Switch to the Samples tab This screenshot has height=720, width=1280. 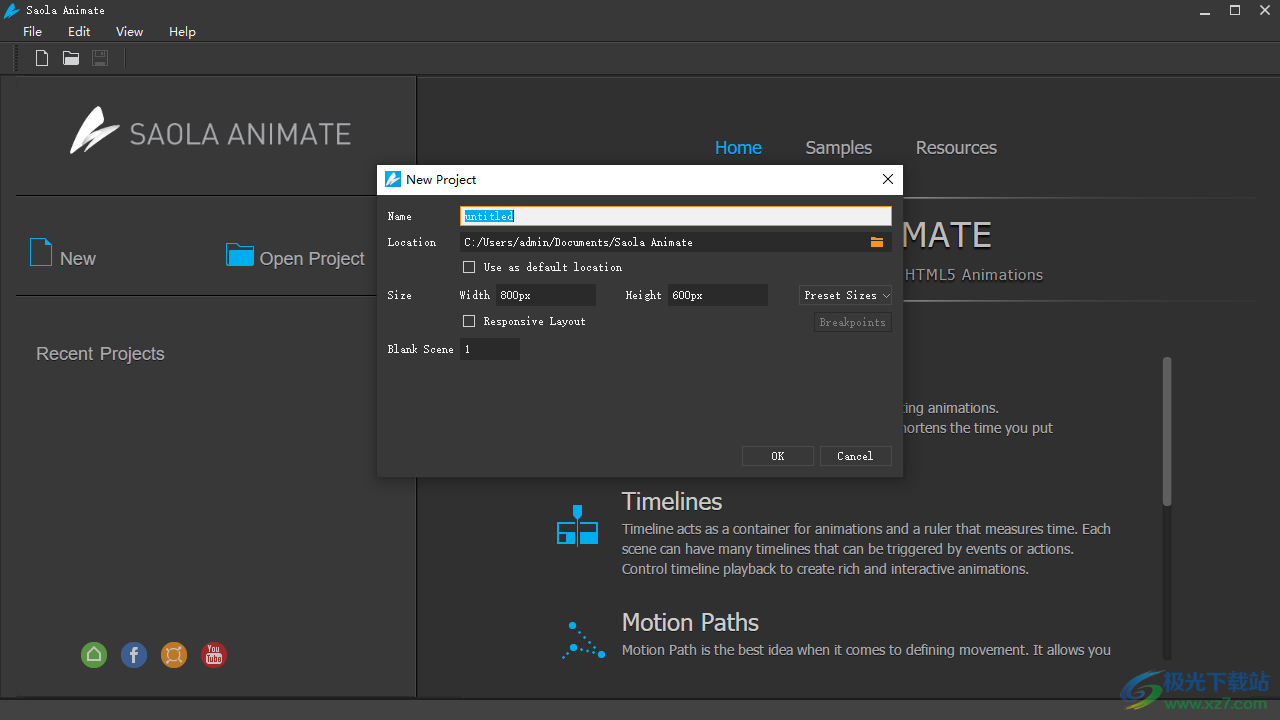tap(839, 148)
